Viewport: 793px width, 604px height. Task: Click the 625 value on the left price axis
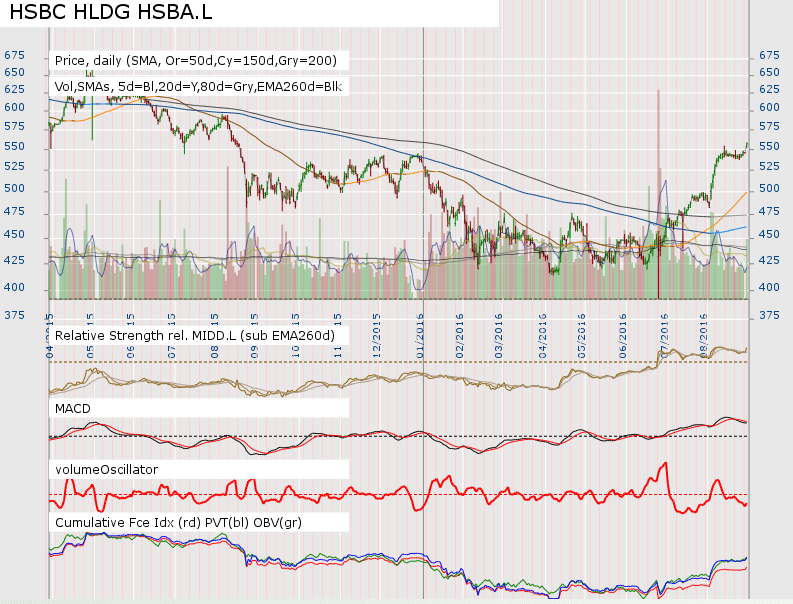[14, 89]
